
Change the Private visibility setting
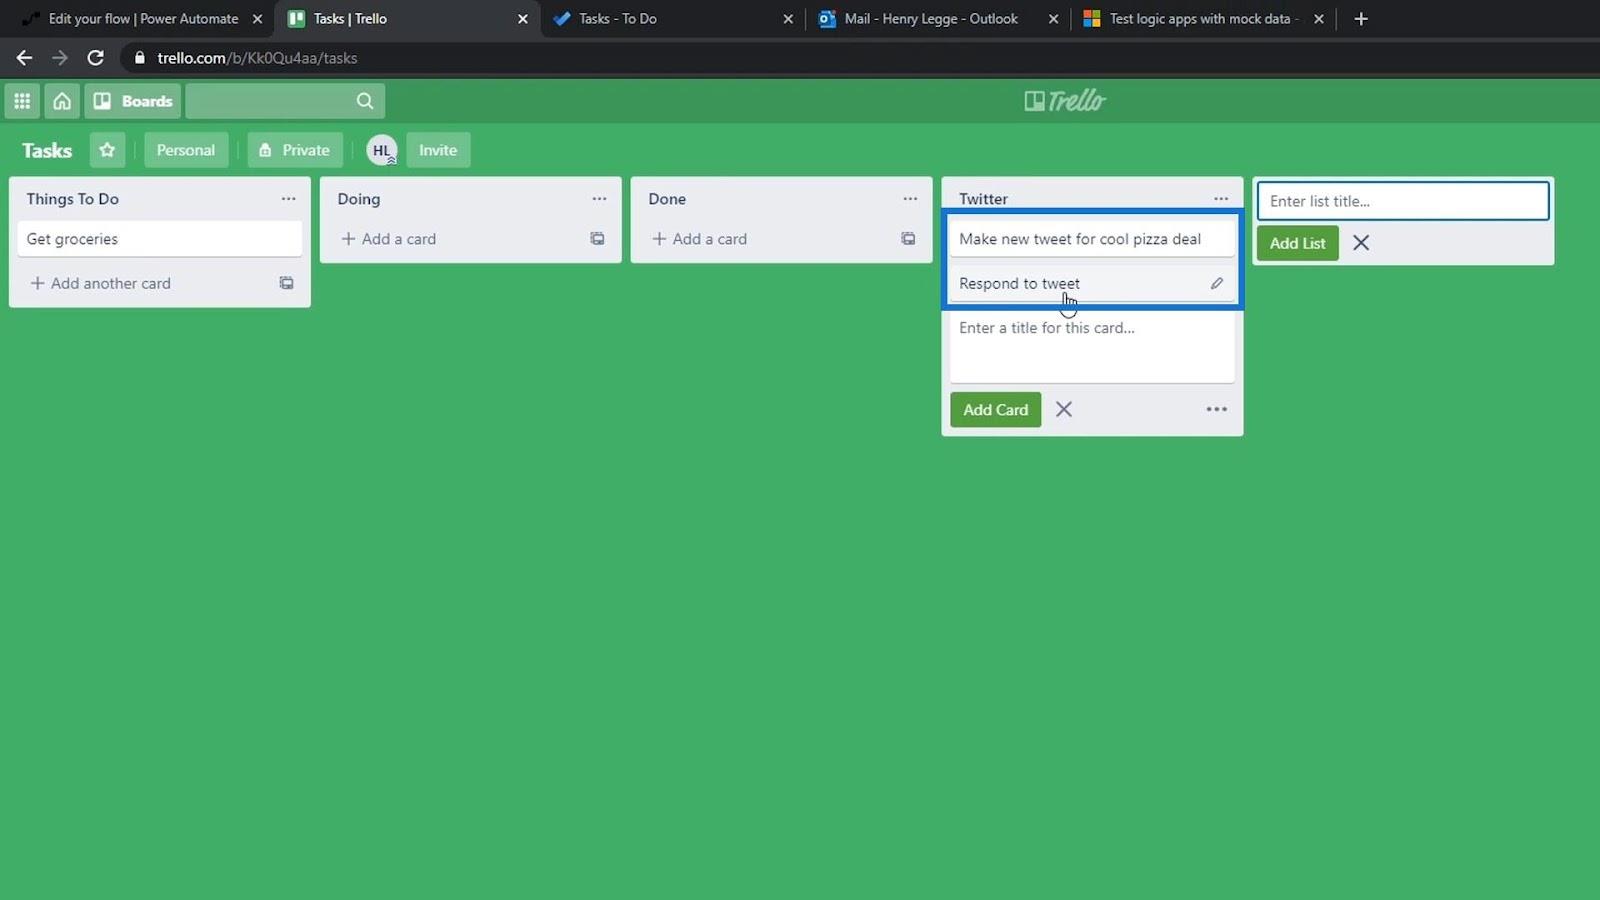pyautogui.click(x=295, y=150)
